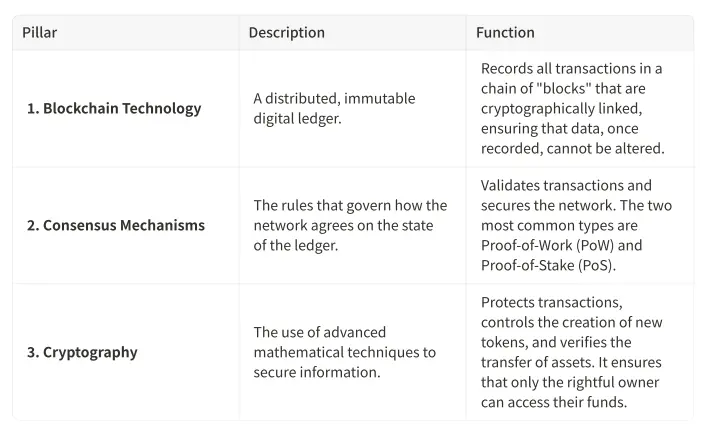The width and height of the screenshot is (714, 442).
Task: Click the words "of the ledger"
Action: tap(296, 245)
